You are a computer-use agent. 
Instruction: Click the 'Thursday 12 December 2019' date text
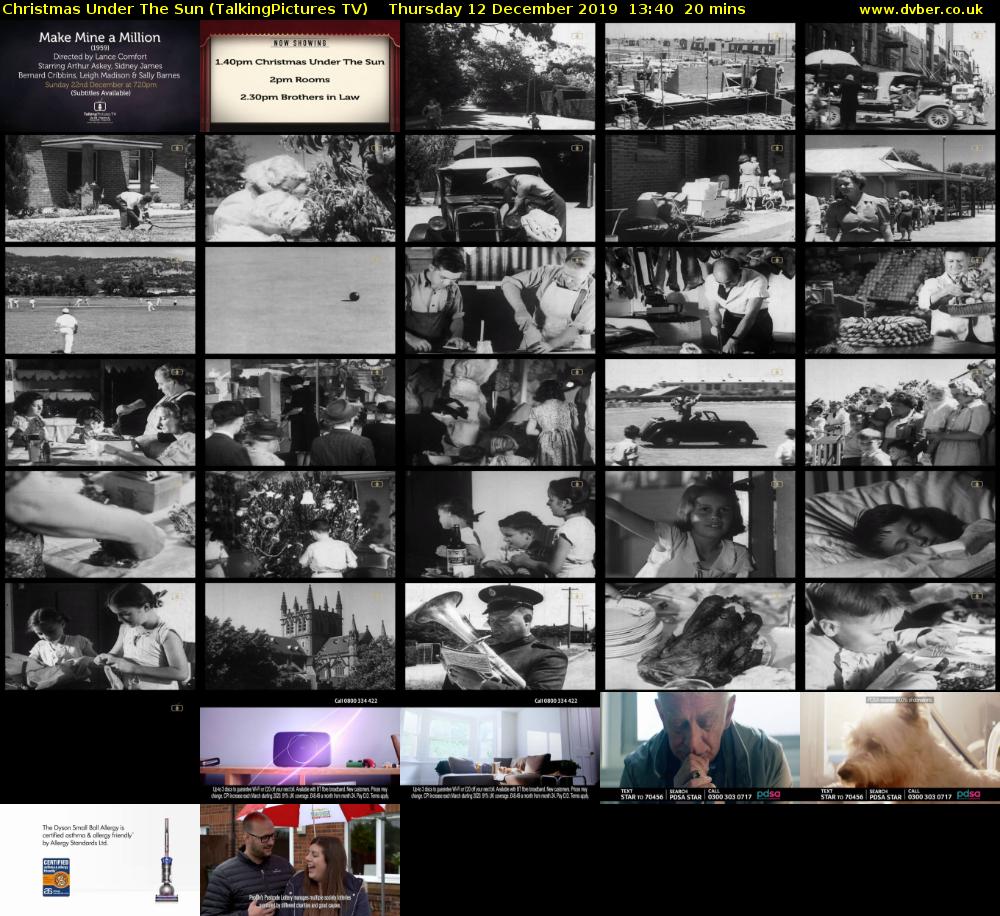[503, 10]
